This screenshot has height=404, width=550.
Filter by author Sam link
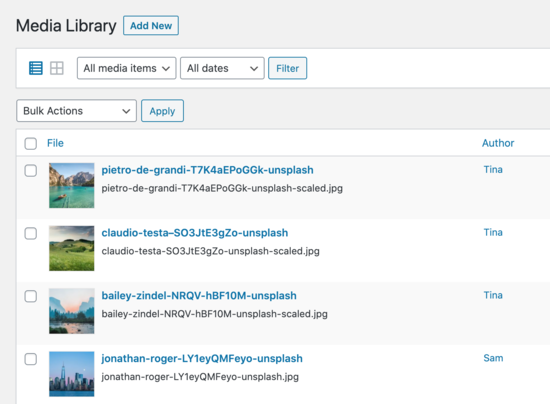493,358
